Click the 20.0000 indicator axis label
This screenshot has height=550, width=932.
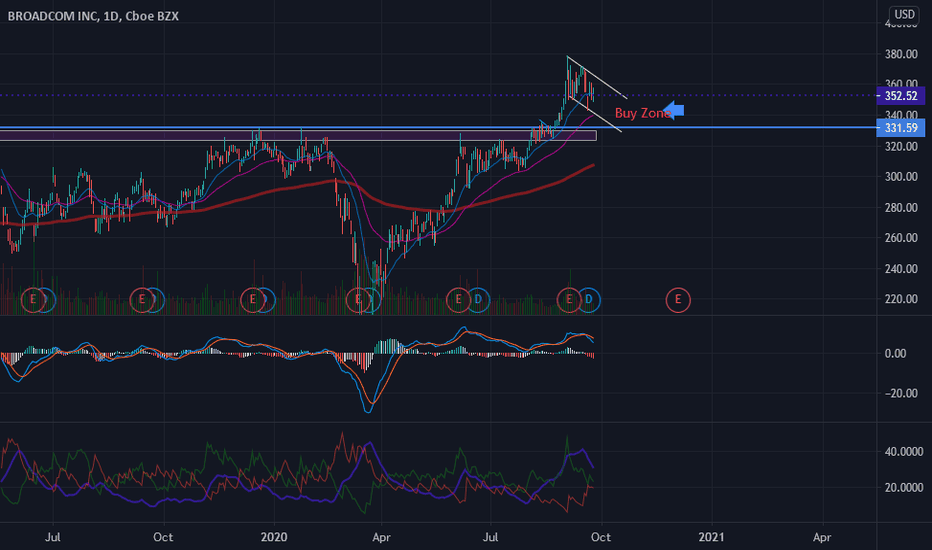point(903,488)
